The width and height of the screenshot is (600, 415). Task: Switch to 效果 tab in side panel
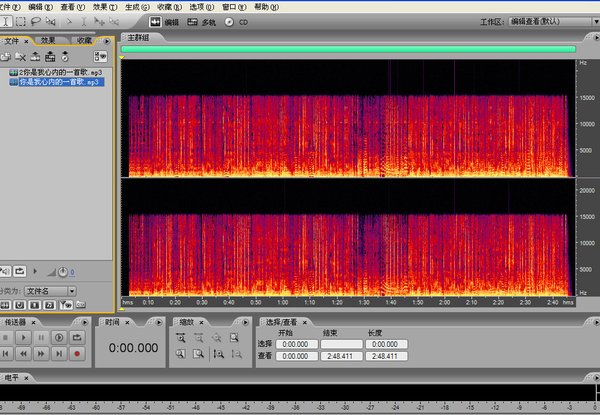(x=48, y=41)
